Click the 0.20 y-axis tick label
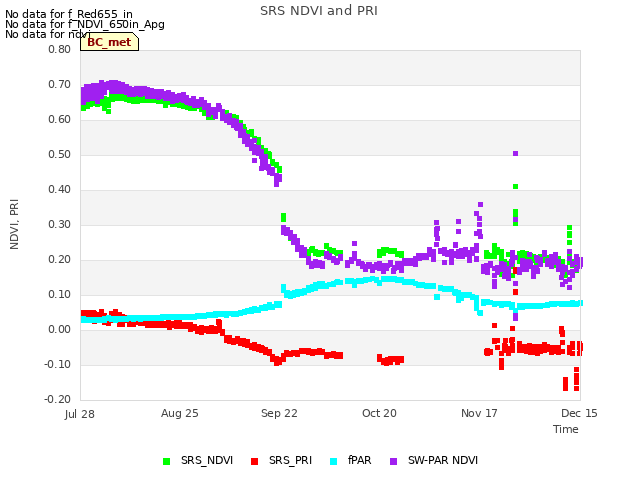640x480 pixels. point(60,260)
